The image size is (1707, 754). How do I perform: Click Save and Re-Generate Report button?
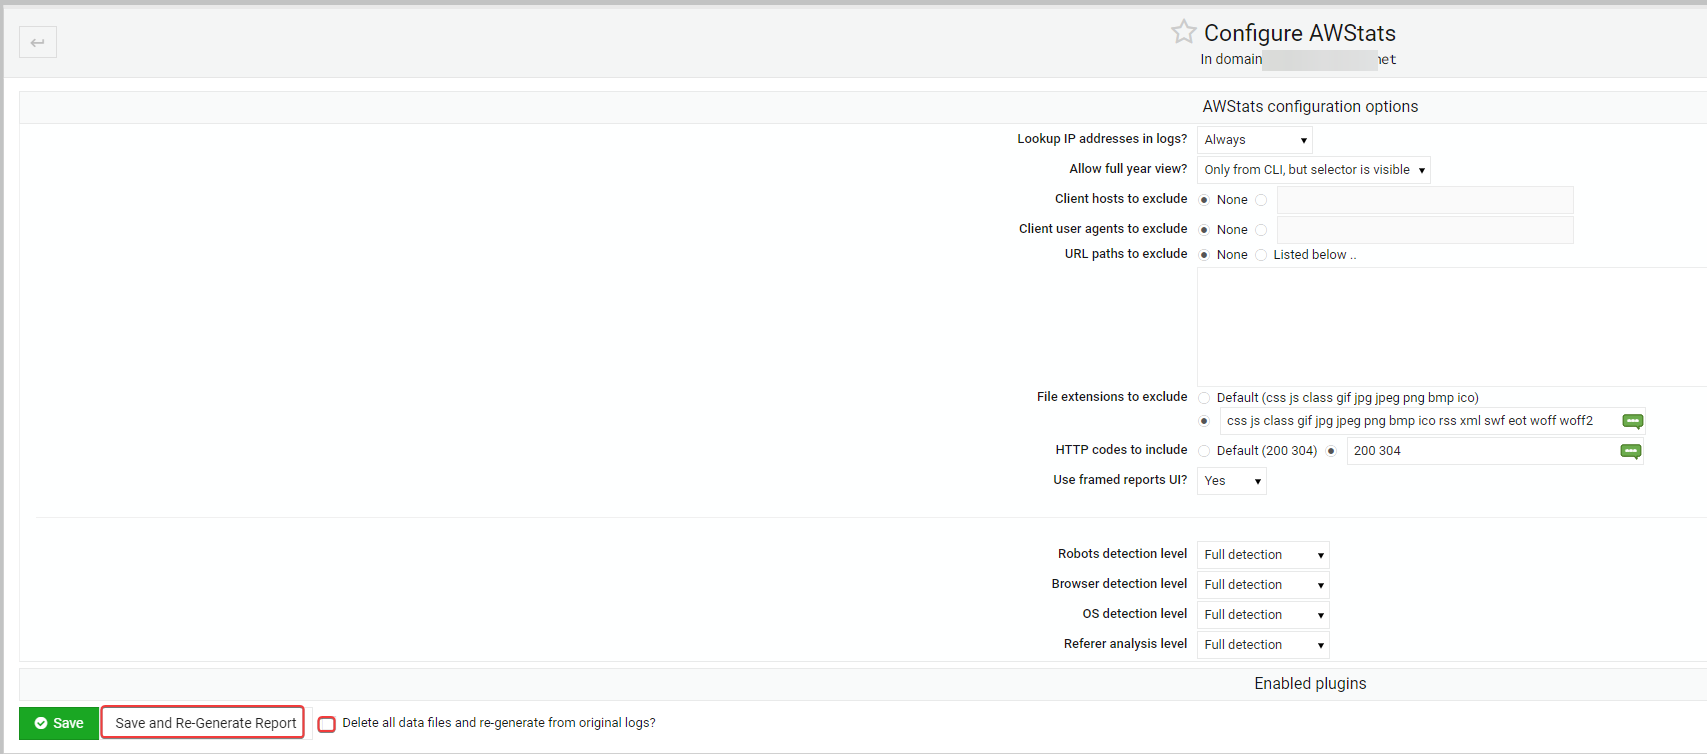click(x=204, y=723)
